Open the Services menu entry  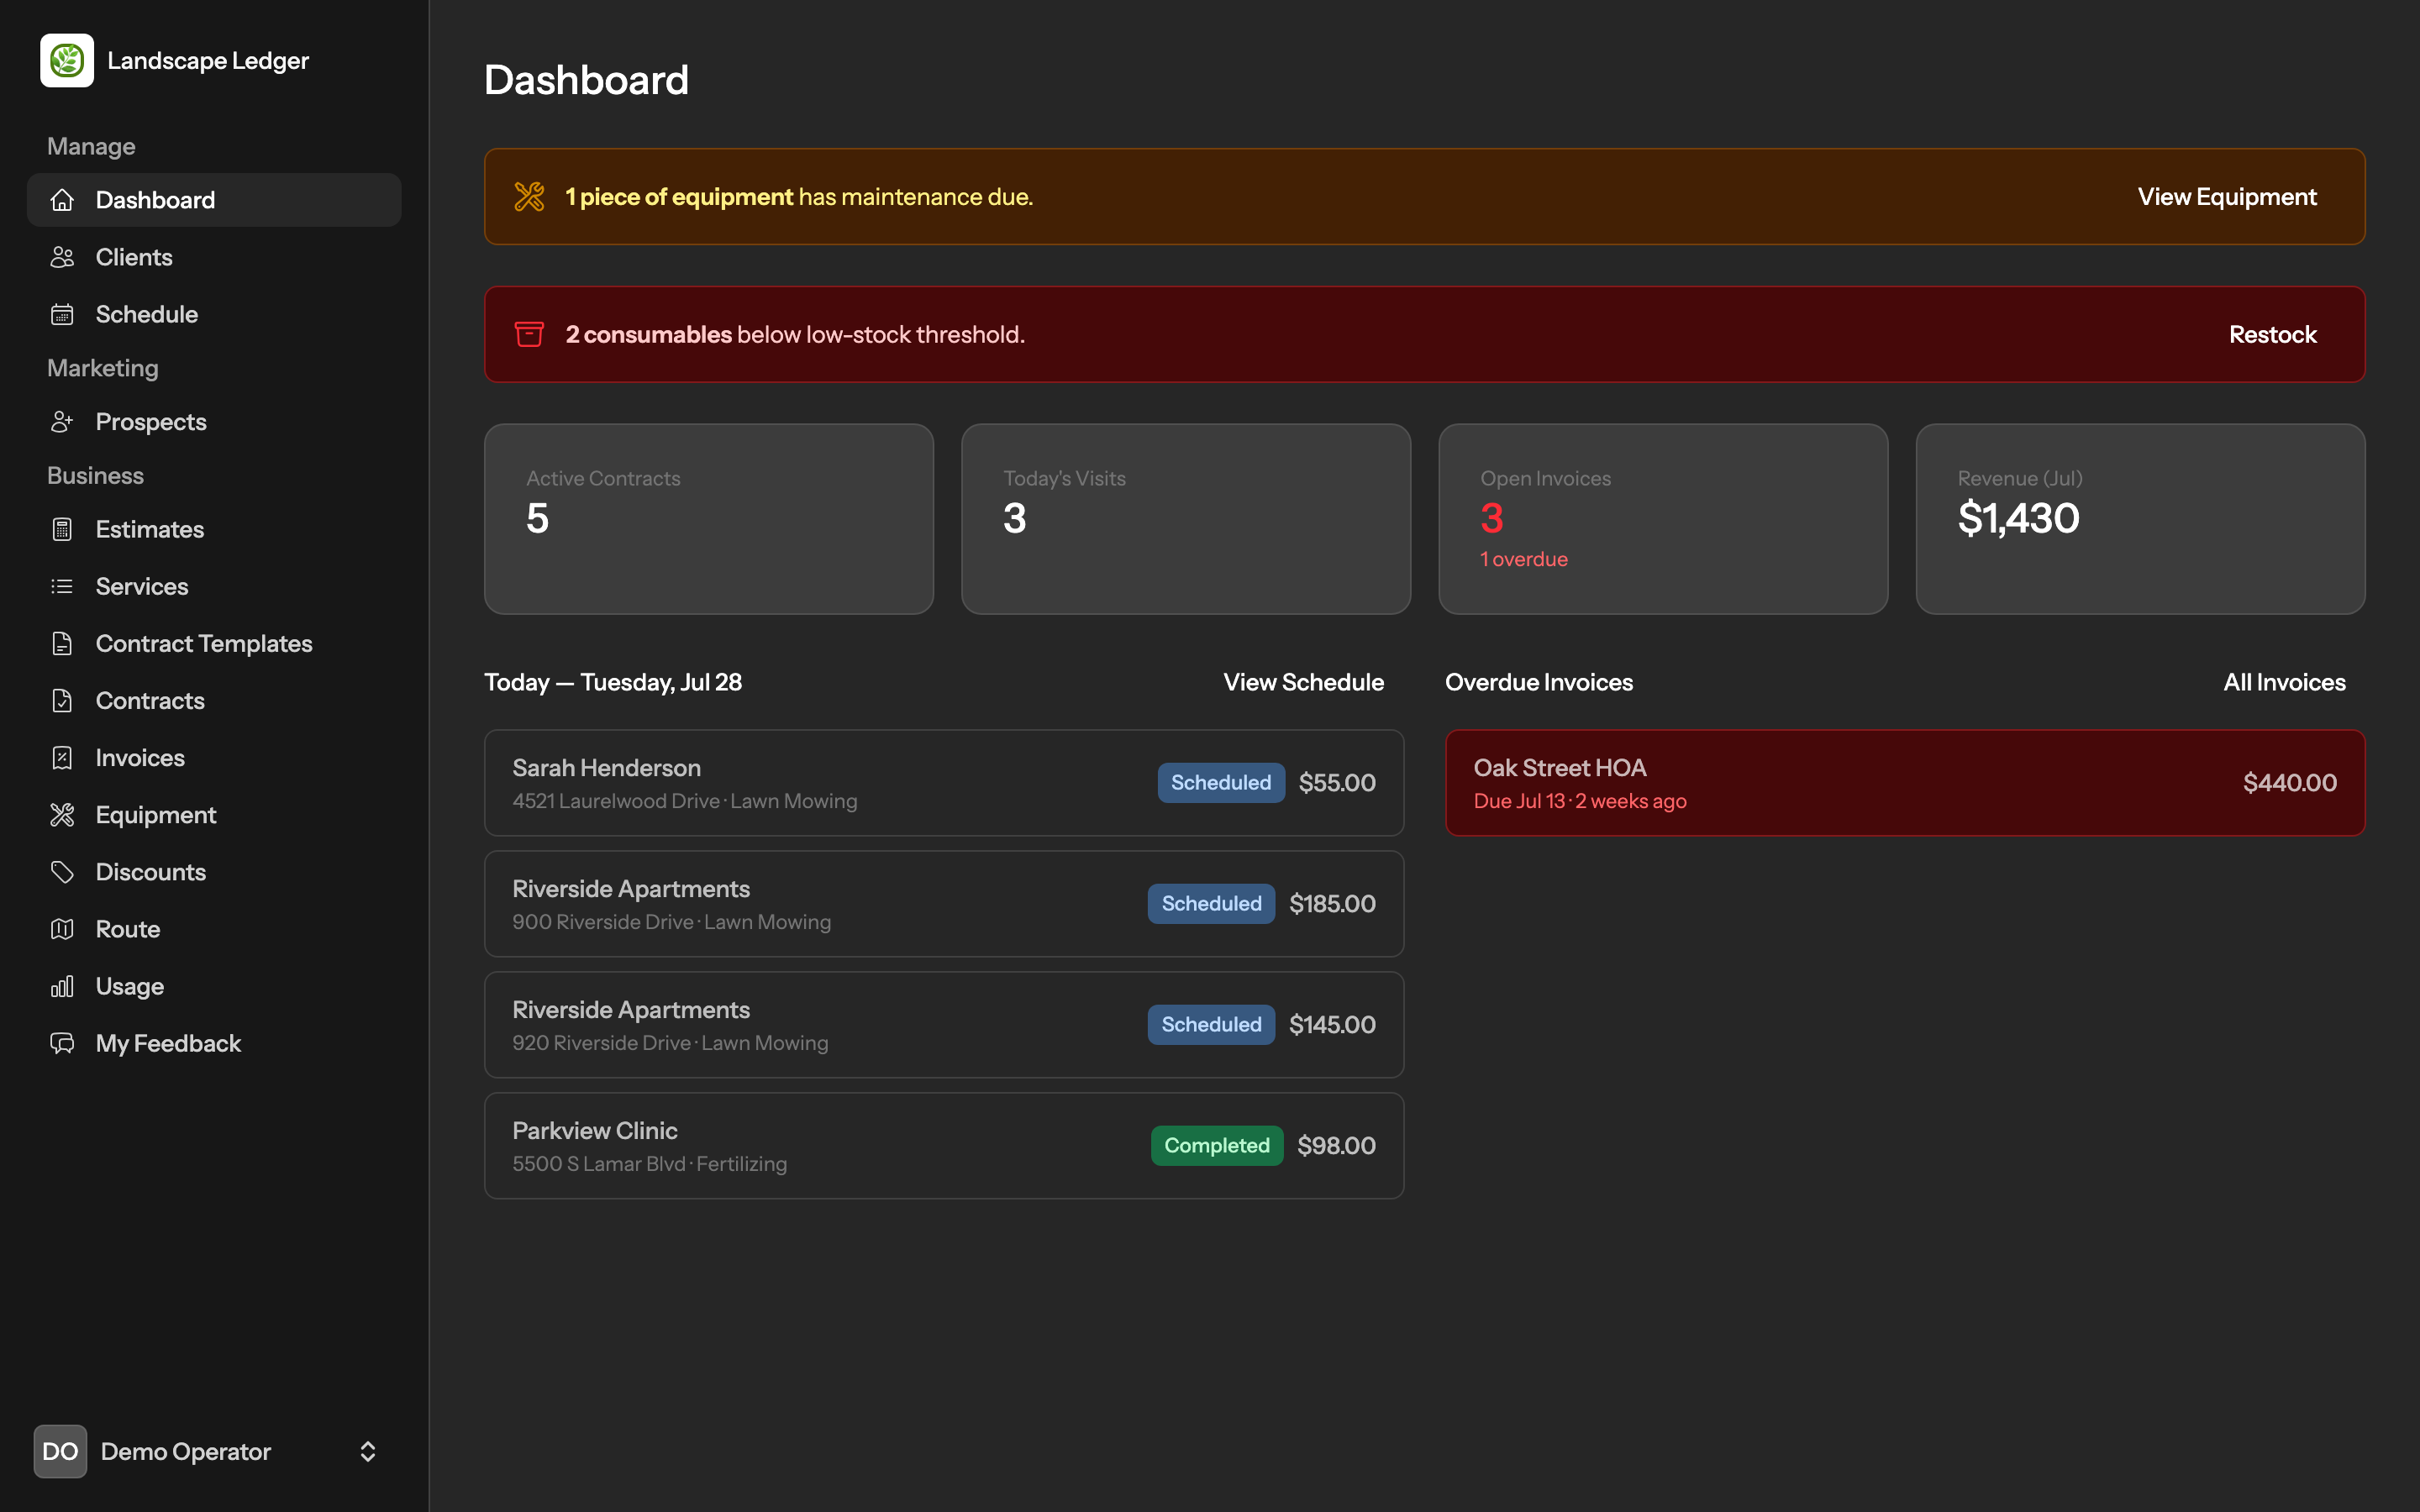point(214,586)
